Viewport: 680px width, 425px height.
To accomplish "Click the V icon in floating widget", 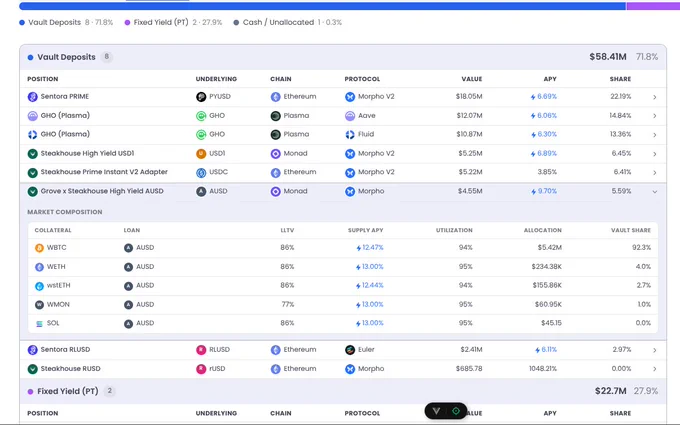I will point(436,411).
